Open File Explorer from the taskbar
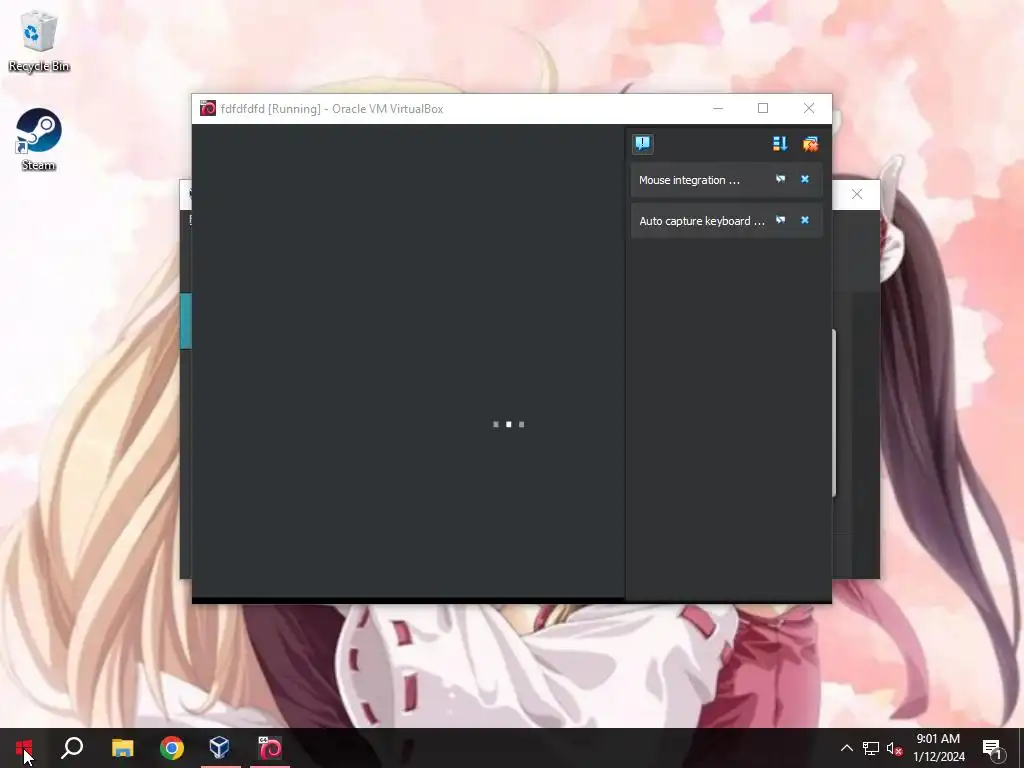The image size is (1024, 768). click(122, 748)
